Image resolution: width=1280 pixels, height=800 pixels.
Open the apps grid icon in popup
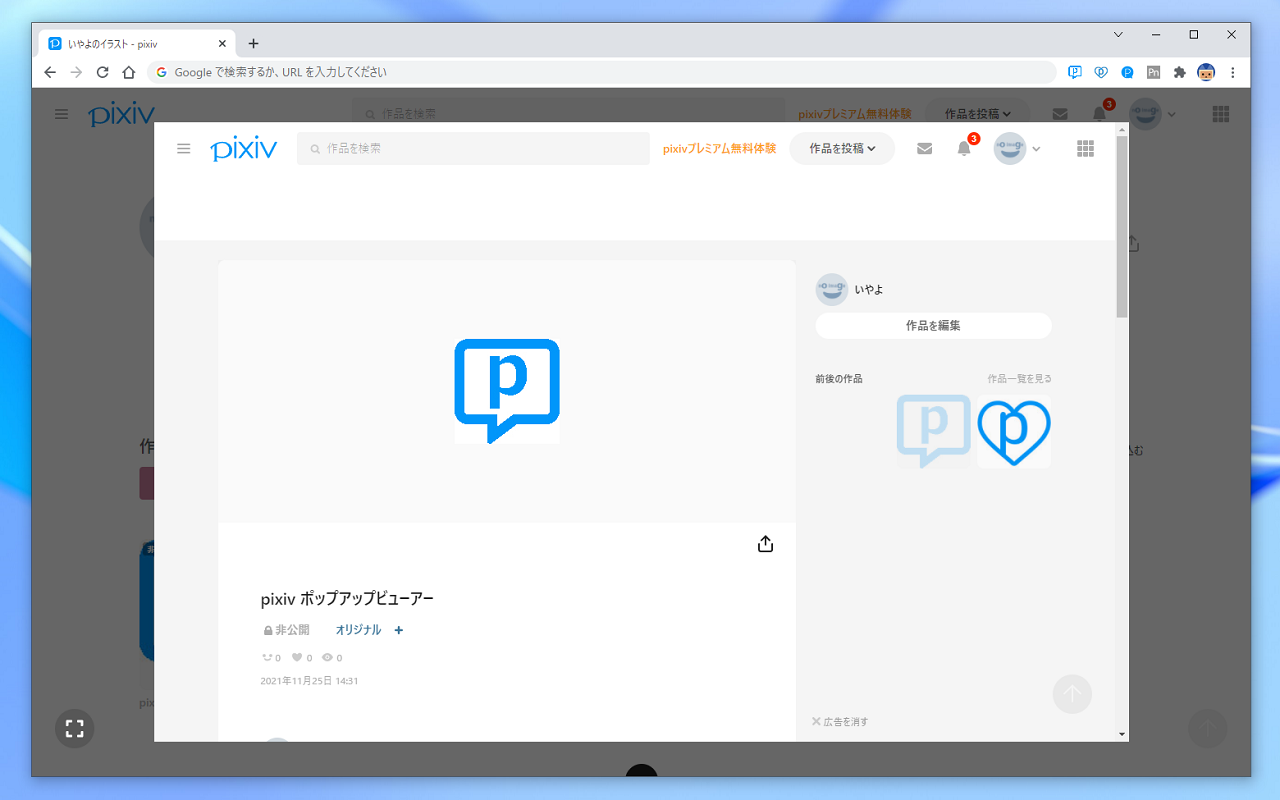point(1086,148)
